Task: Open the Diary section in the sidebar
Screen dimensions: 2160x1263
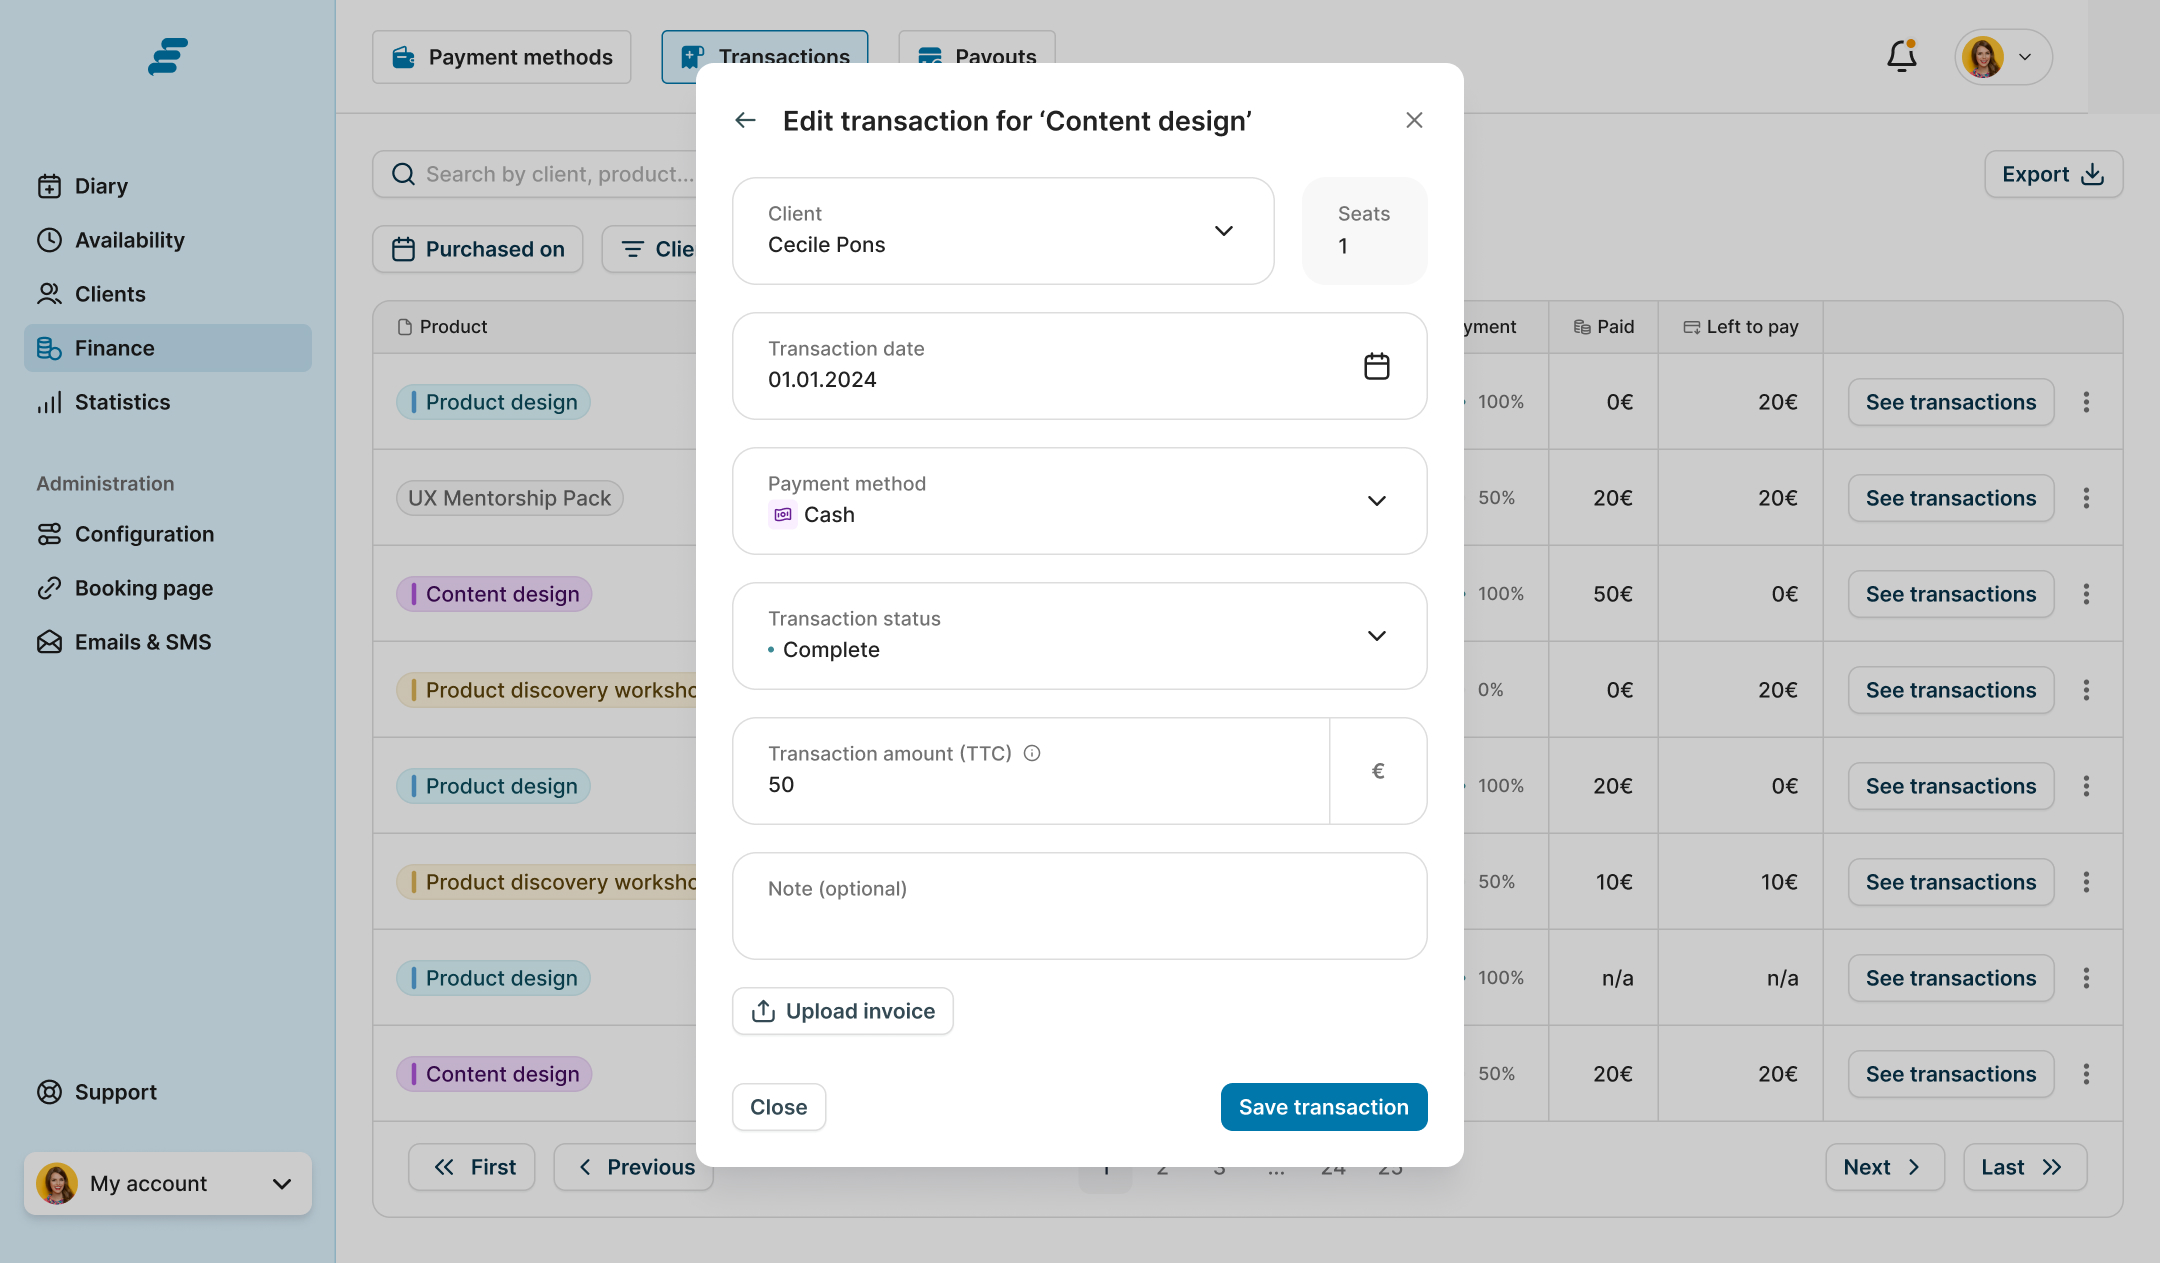Action: click(101, 186)
